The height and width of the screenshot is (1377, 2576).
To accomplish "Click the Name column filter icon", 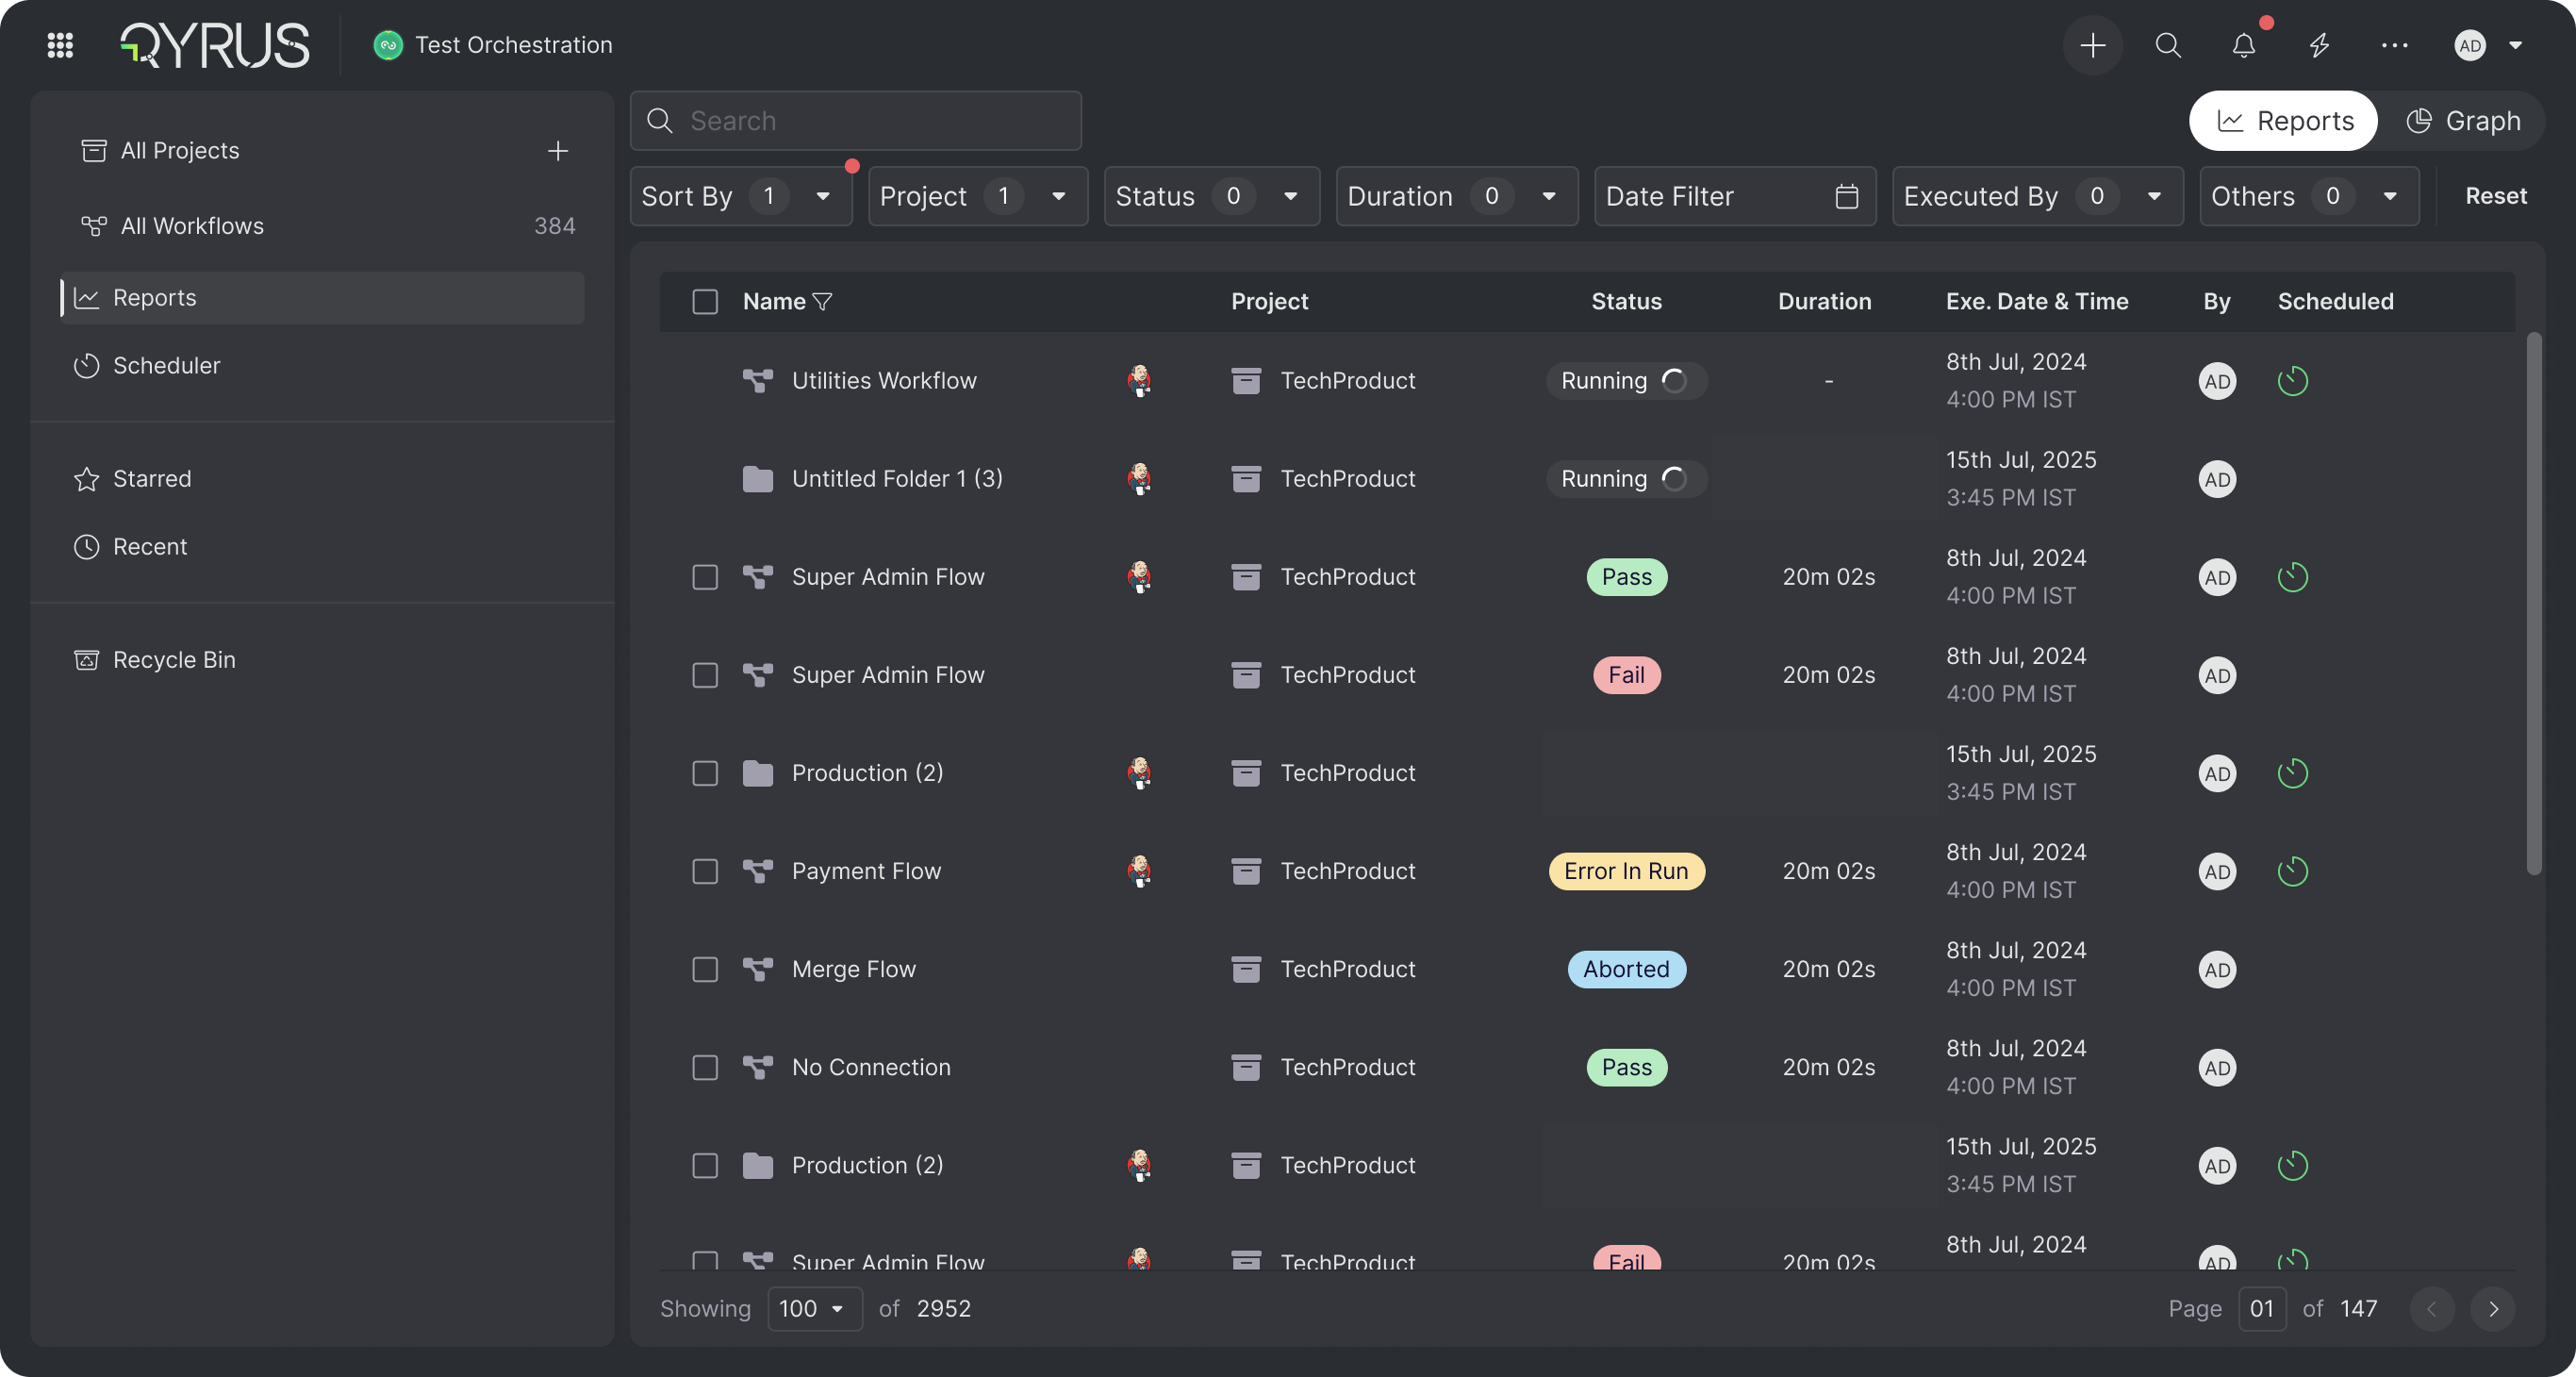I will coord(823,302).
